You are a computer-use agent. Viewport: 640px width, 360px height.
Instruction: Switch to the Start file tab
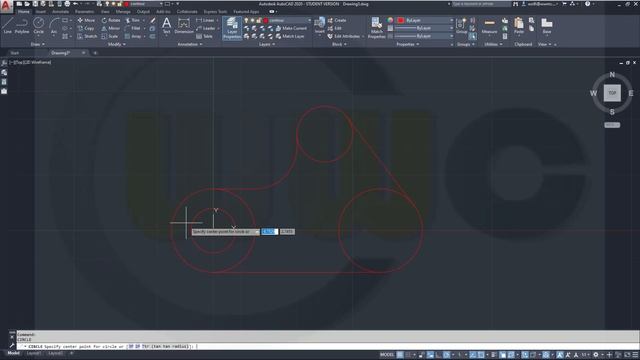tap(15, 53)
